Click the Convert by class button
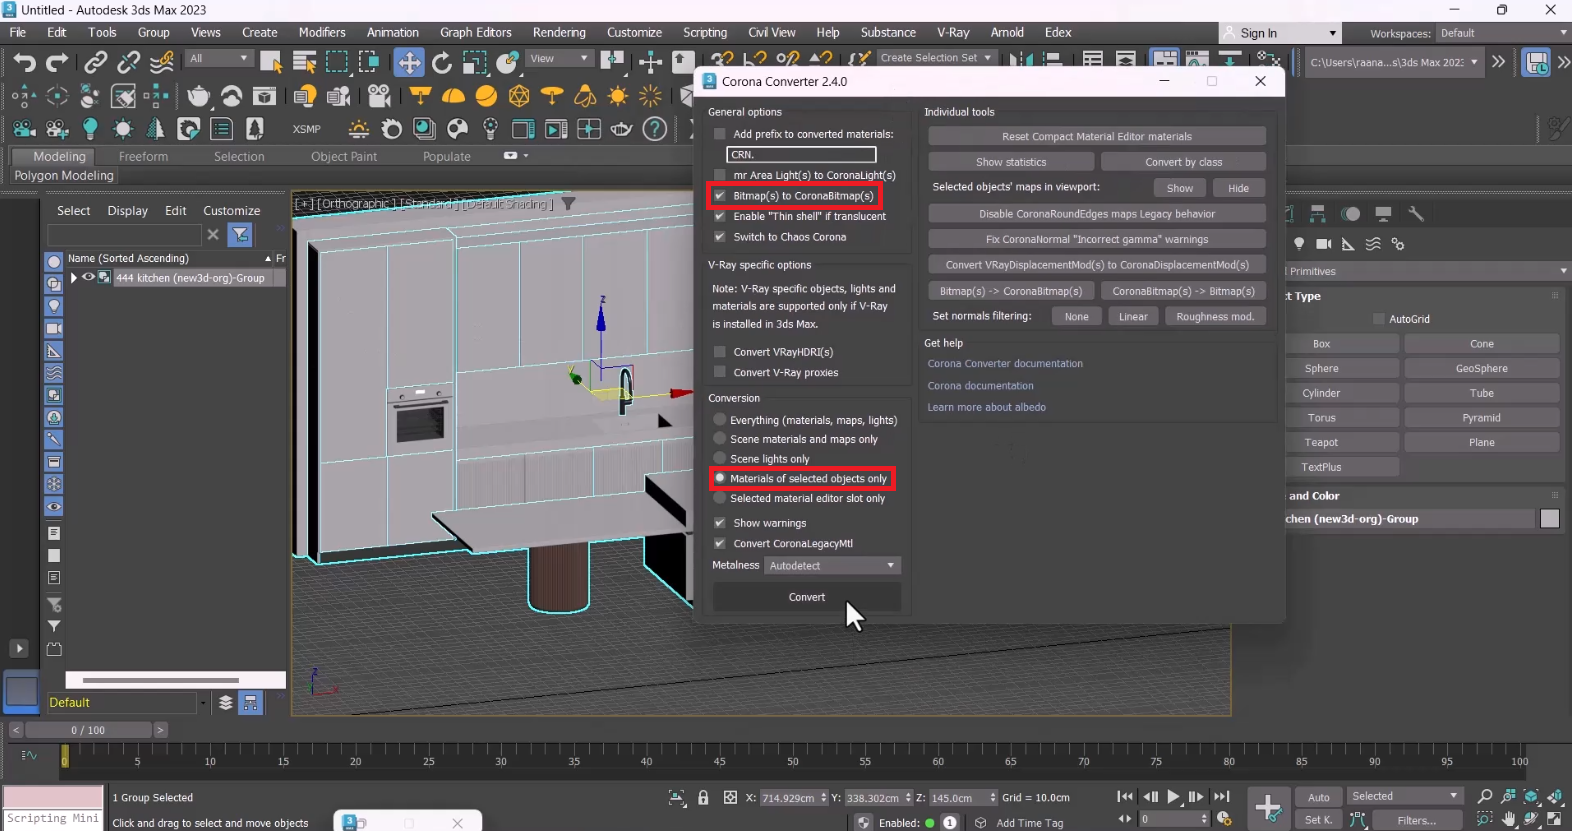The height and width of the screenshot is (831, 1572). [x=1183, y=162]
